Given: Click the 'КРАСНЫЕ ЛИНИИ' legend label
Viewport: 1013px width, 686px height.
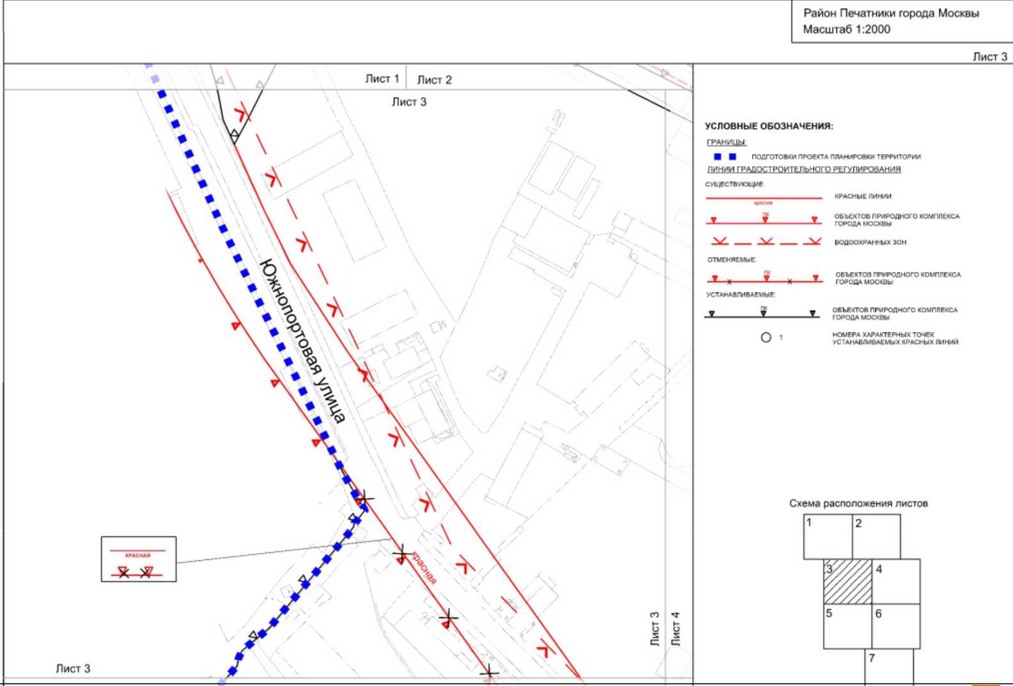Looking at the screenshot, I should tap(863, 196).
